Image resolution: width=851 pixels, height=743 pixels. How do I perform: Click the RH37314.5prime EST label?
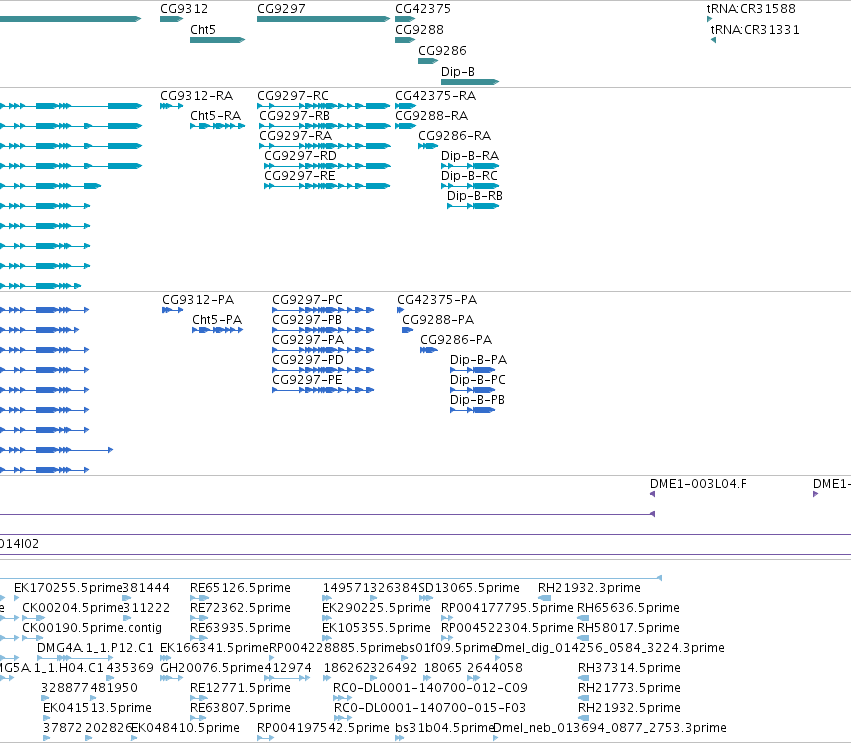[x=630, y=668]
